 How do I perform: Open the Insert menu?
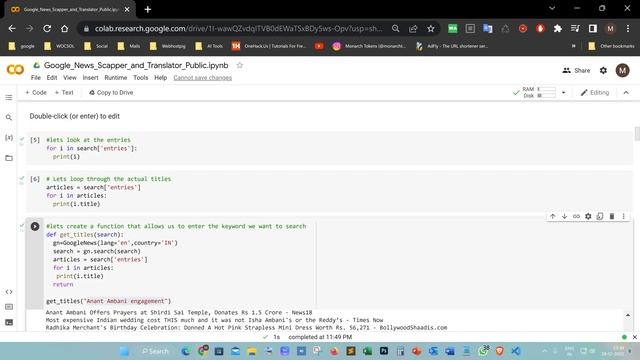tap(91, 78)
